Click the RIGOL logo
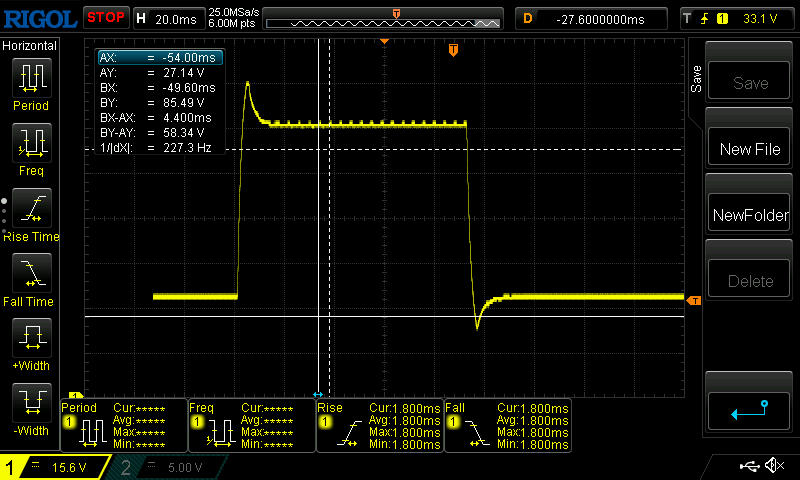800x480 pixels. pyautogui.click(x=40, y=19)
